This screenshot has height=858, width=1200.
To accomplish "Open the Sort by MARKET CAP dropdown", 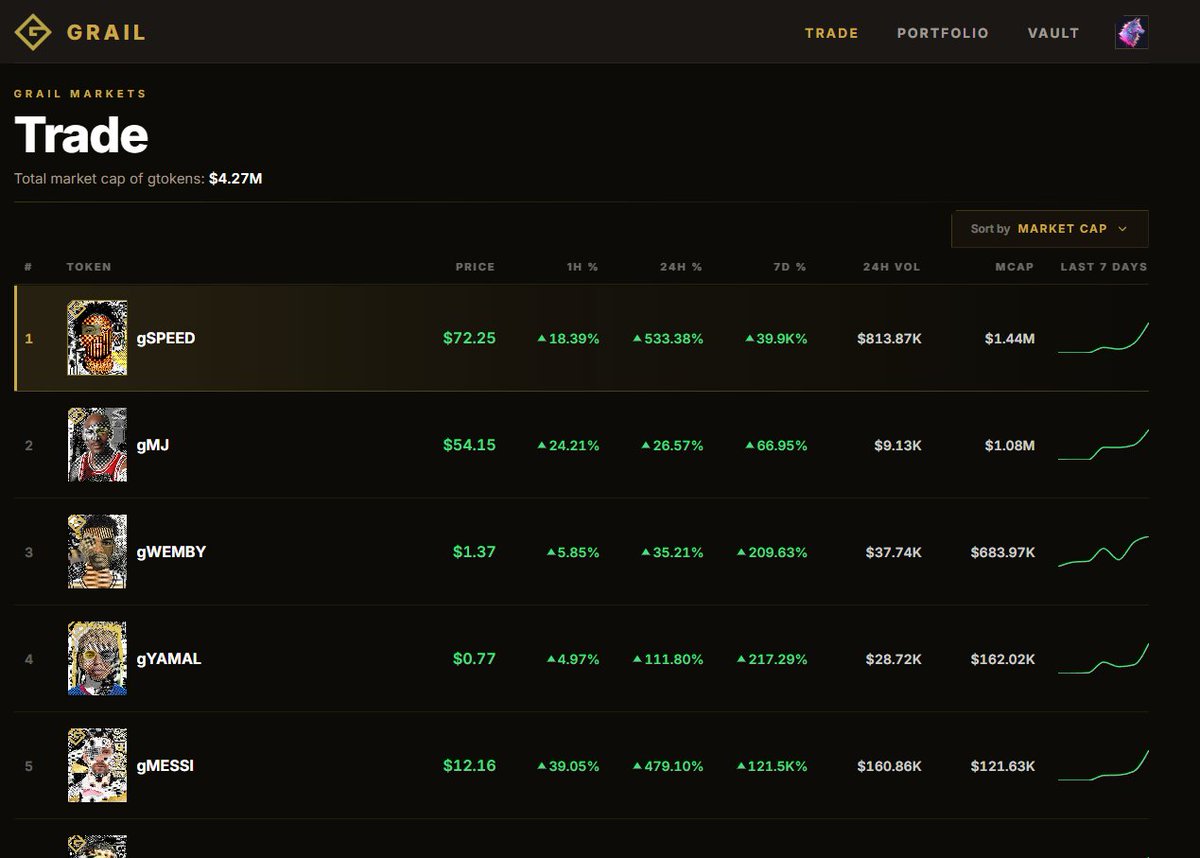I will pos(1050,229).
